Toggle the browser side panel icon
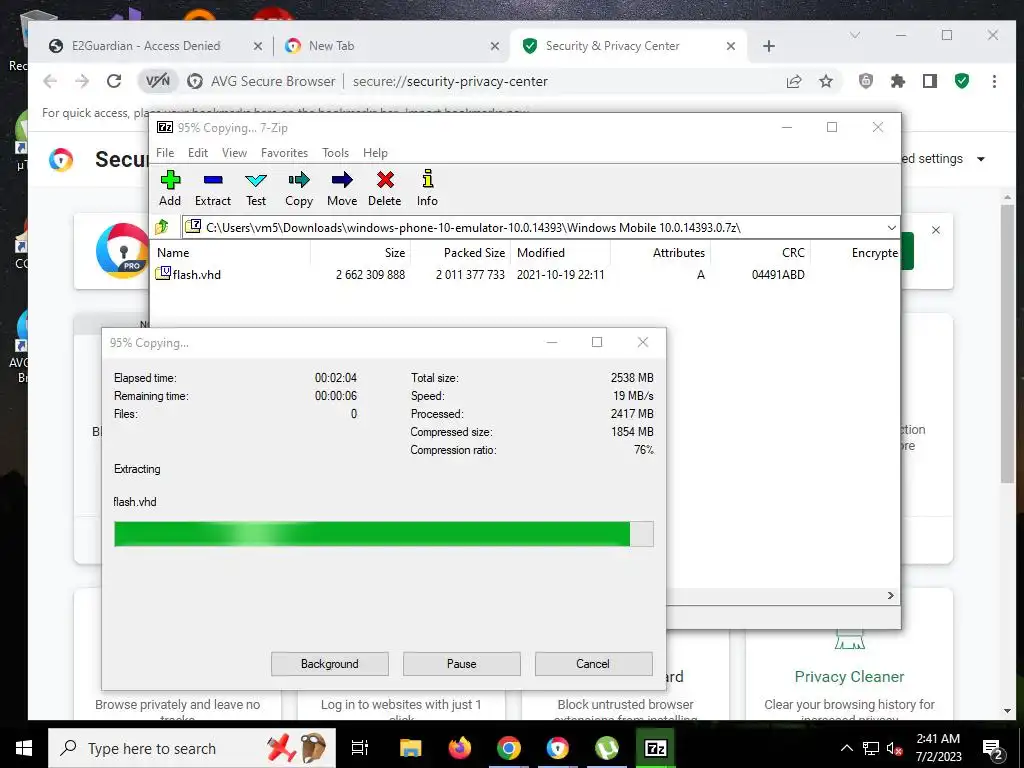The width and height of the screenshot is (1024, 768). [930, 81]
